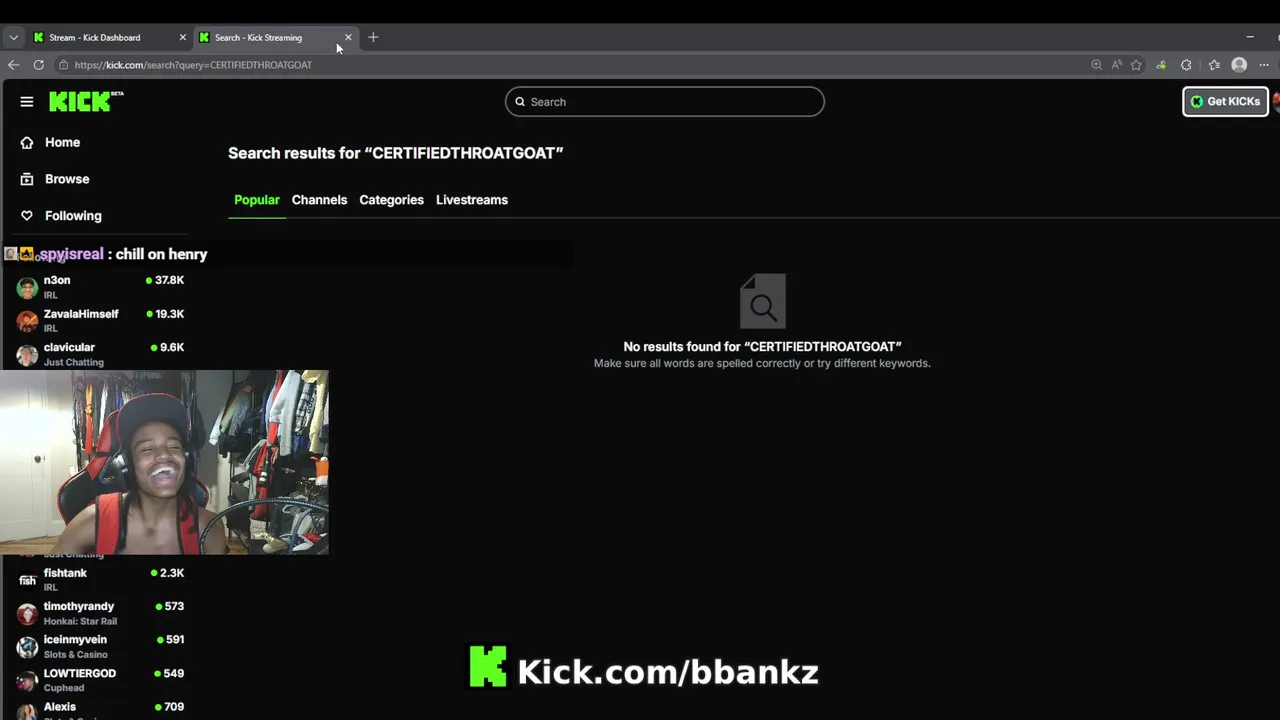Open the browser Extensions menu
The image size is (1280, 720).
[x=1186, y=65]
